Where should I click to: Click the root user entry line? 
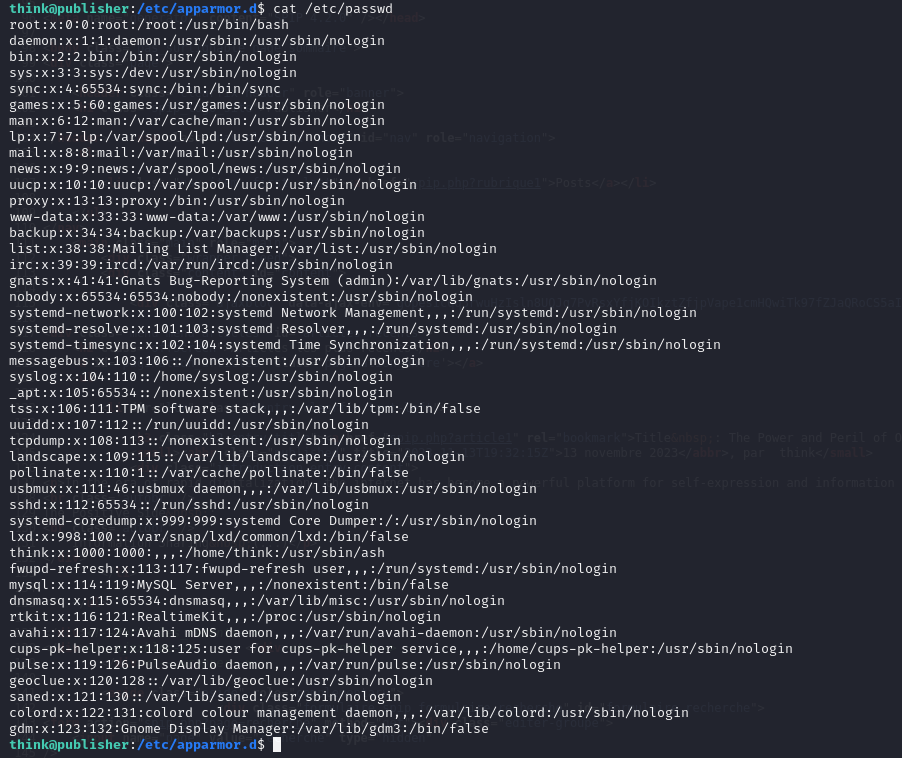click(149, 24)
